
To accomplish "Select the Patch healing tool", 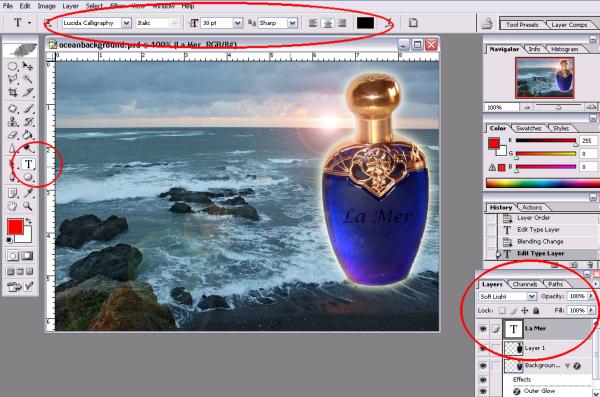I will point(13,109).
